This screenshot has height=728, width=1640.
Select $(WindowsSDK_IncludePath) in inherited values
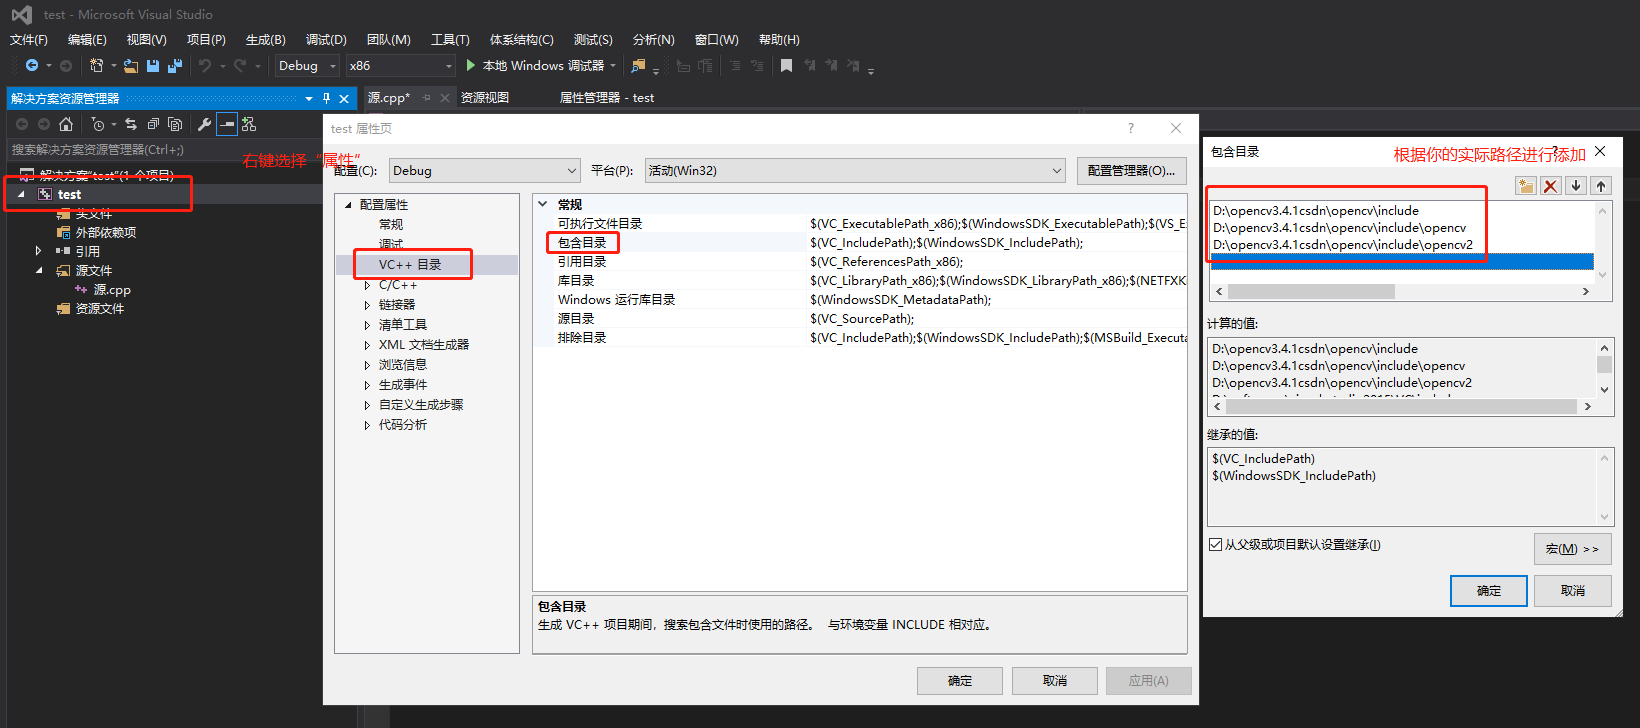click(x=1294, y=476)
